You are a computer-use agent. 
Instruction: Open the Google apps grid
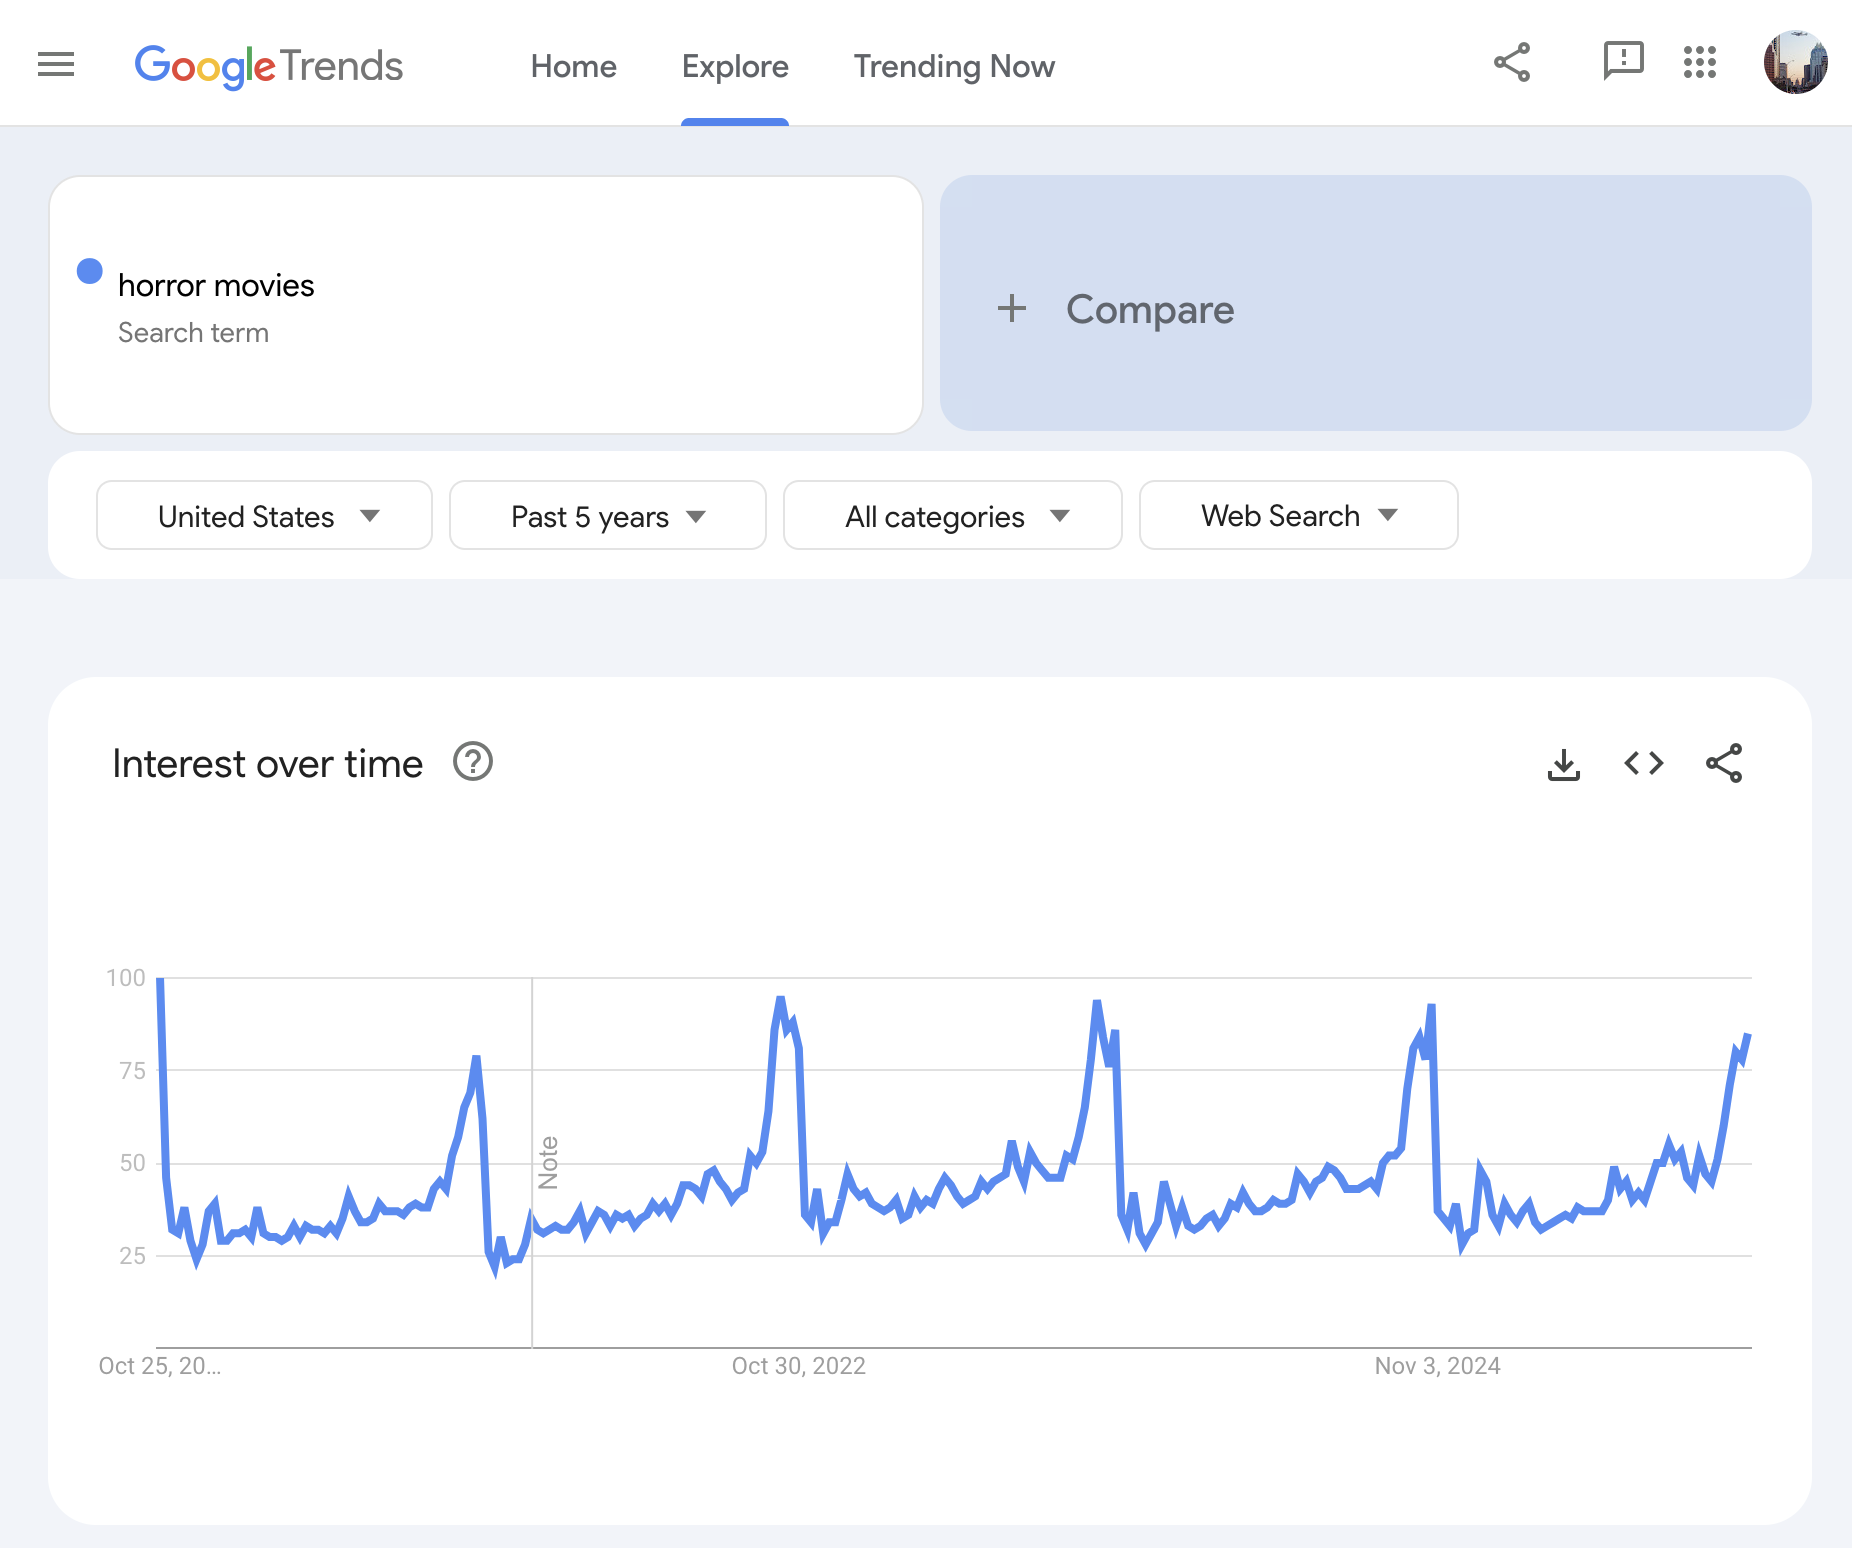pyautogui.click(x=1699, y=62)
